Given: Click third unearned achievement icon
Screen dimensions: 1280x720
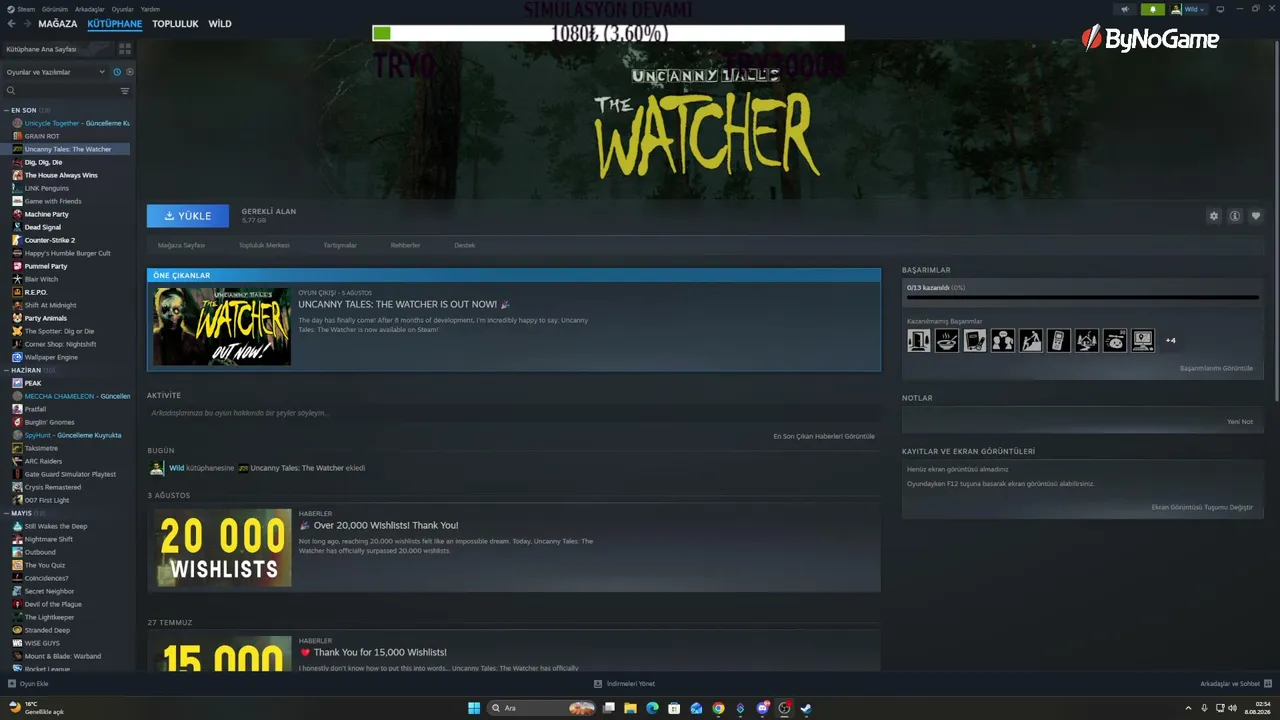Looking at the screenshot, I should click(975, 340).
